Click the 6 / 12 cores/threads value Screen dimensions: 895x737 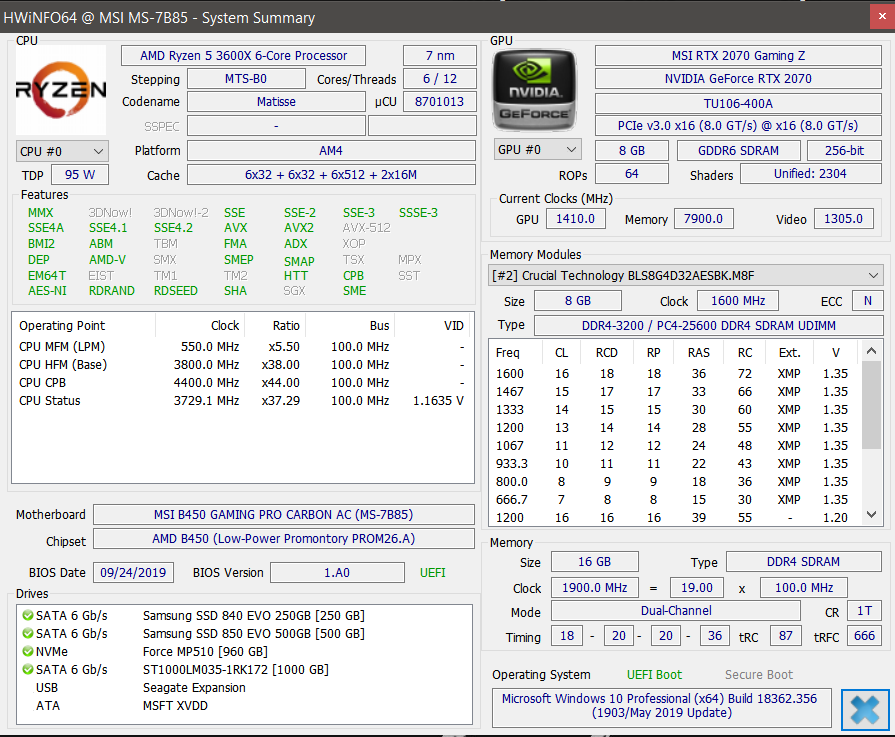(440, 79)
